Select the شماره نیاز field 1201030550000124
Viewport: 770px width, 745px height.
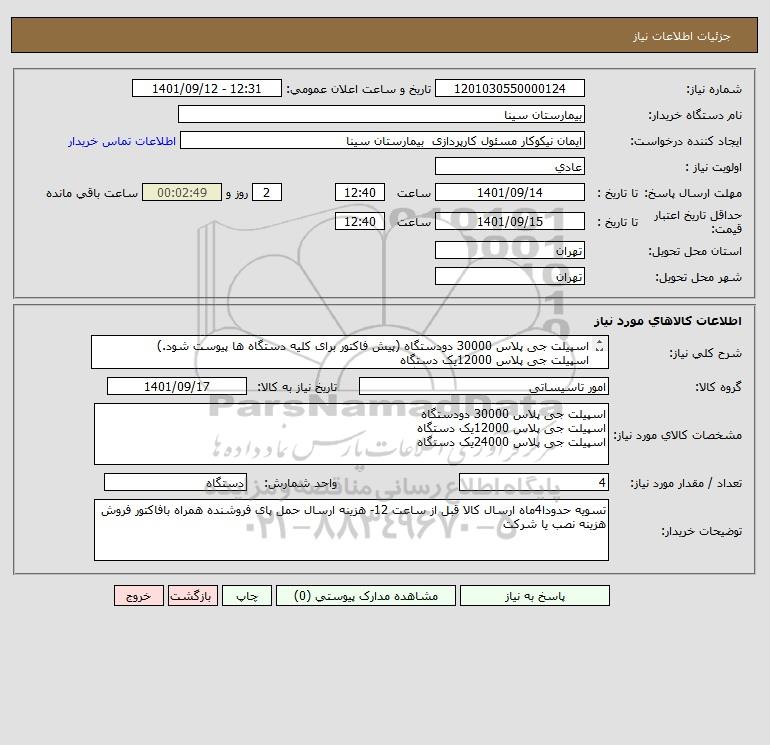[510, 88]
